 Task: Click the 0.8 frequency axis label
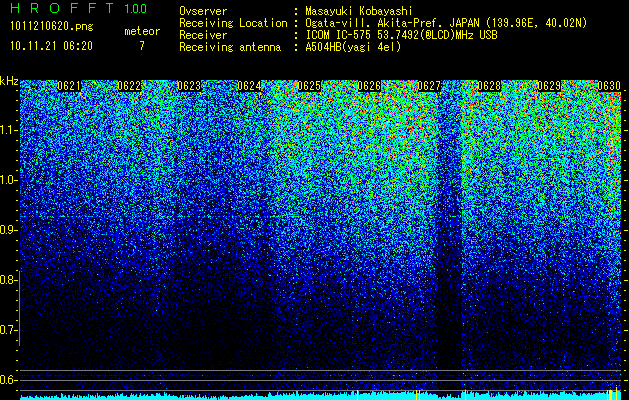[8, 280]
